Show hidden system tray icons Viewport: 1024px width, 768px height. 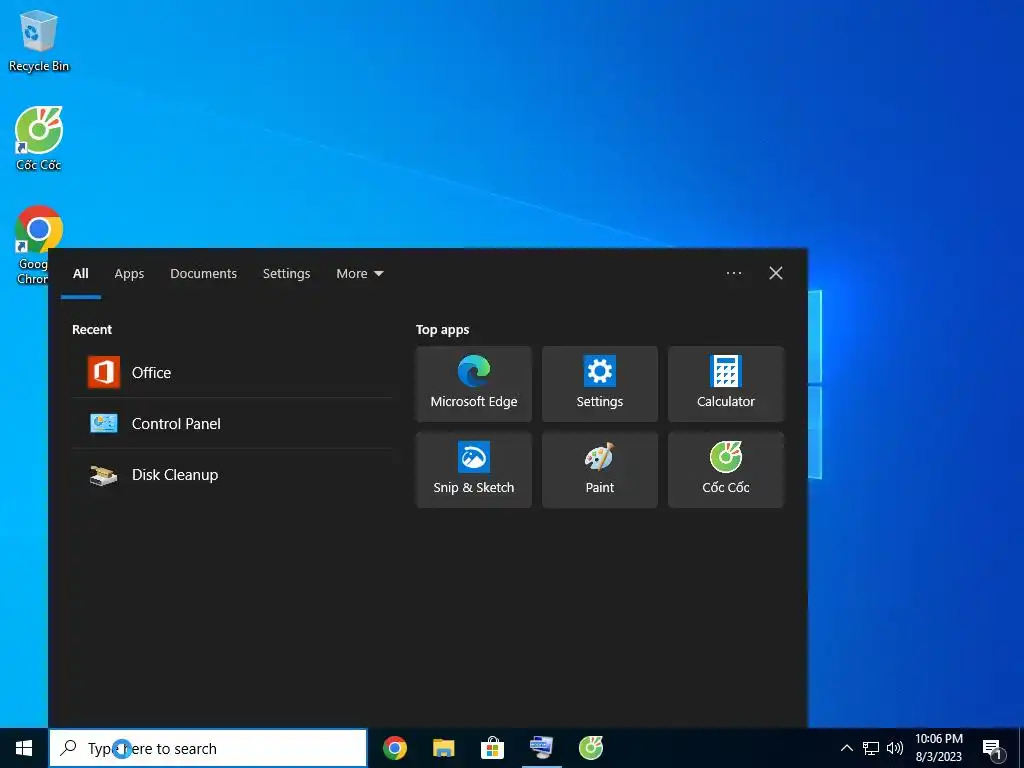click(x=846, y=748)
